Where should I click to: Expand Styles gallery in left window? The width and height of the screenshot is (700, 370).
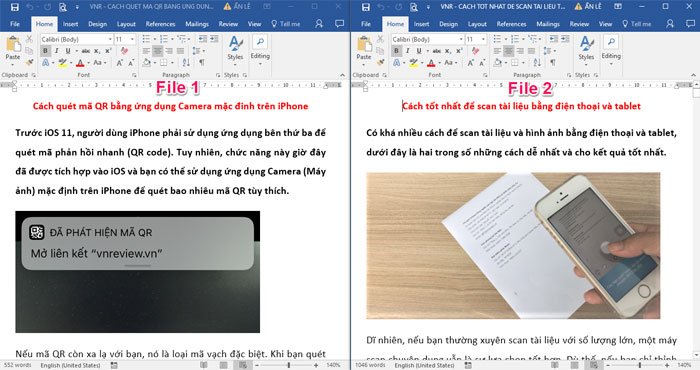click(235, 49)
